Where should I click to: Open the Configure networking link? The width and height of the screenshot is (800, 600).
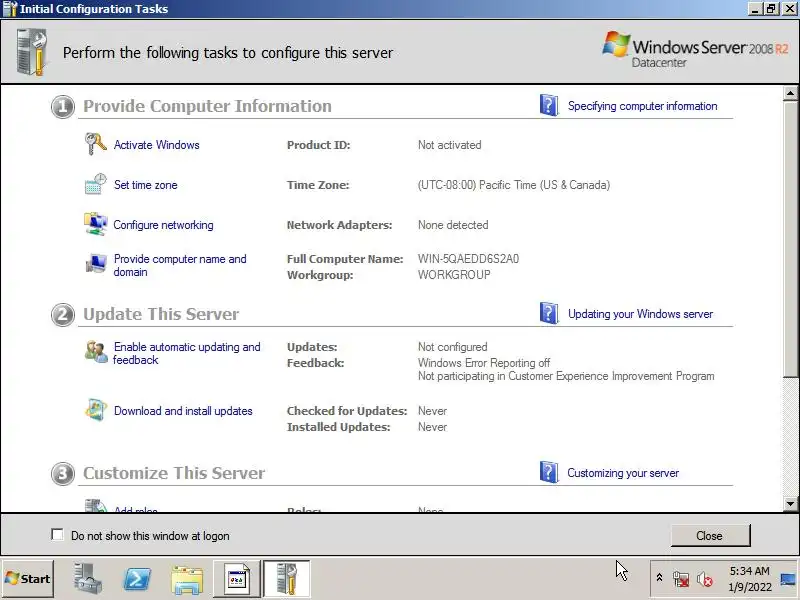pos(163,225)
